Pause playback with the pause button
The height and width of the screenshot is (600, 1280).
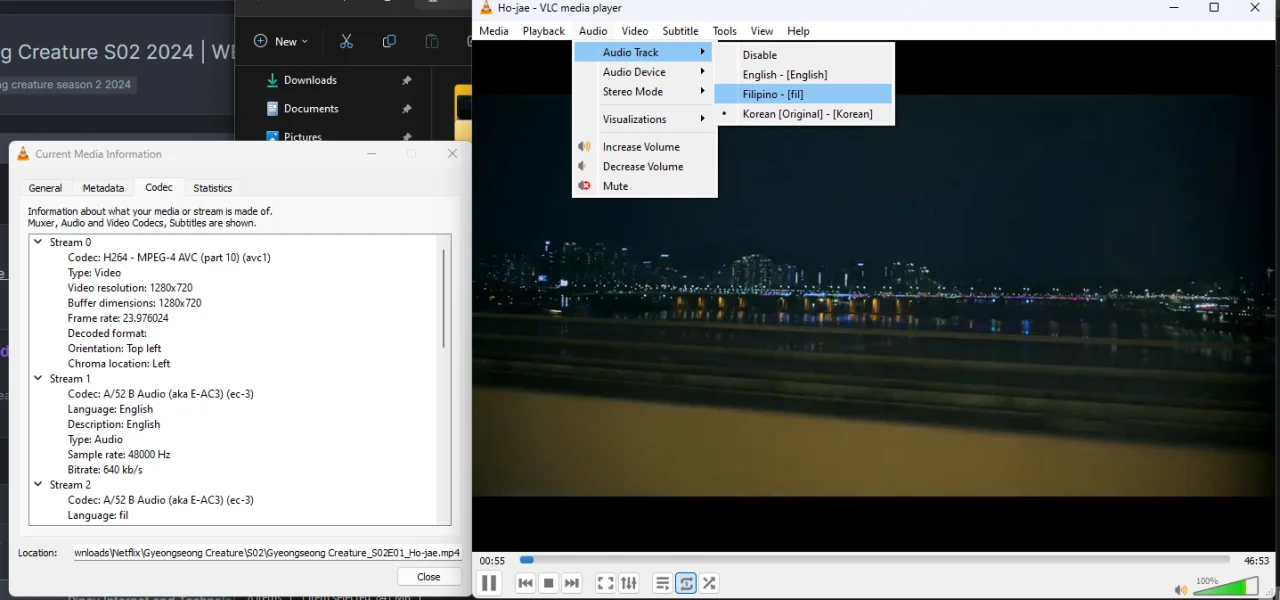tap(489, 583)
